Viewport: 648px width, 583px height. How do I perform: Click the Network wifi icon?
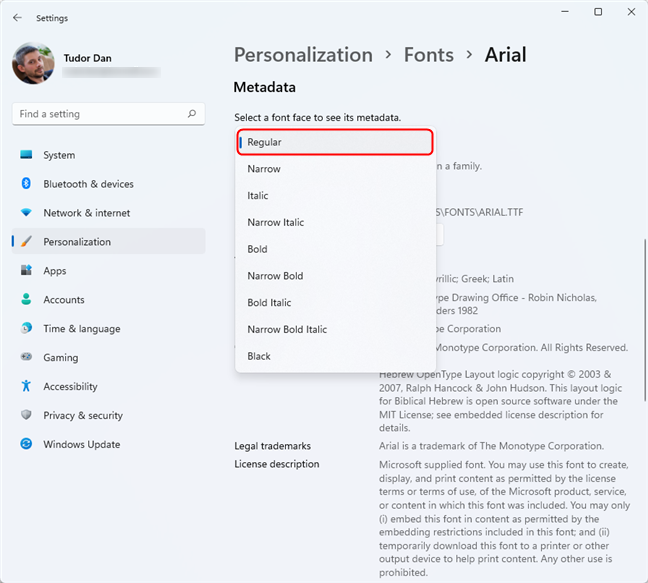26,212
